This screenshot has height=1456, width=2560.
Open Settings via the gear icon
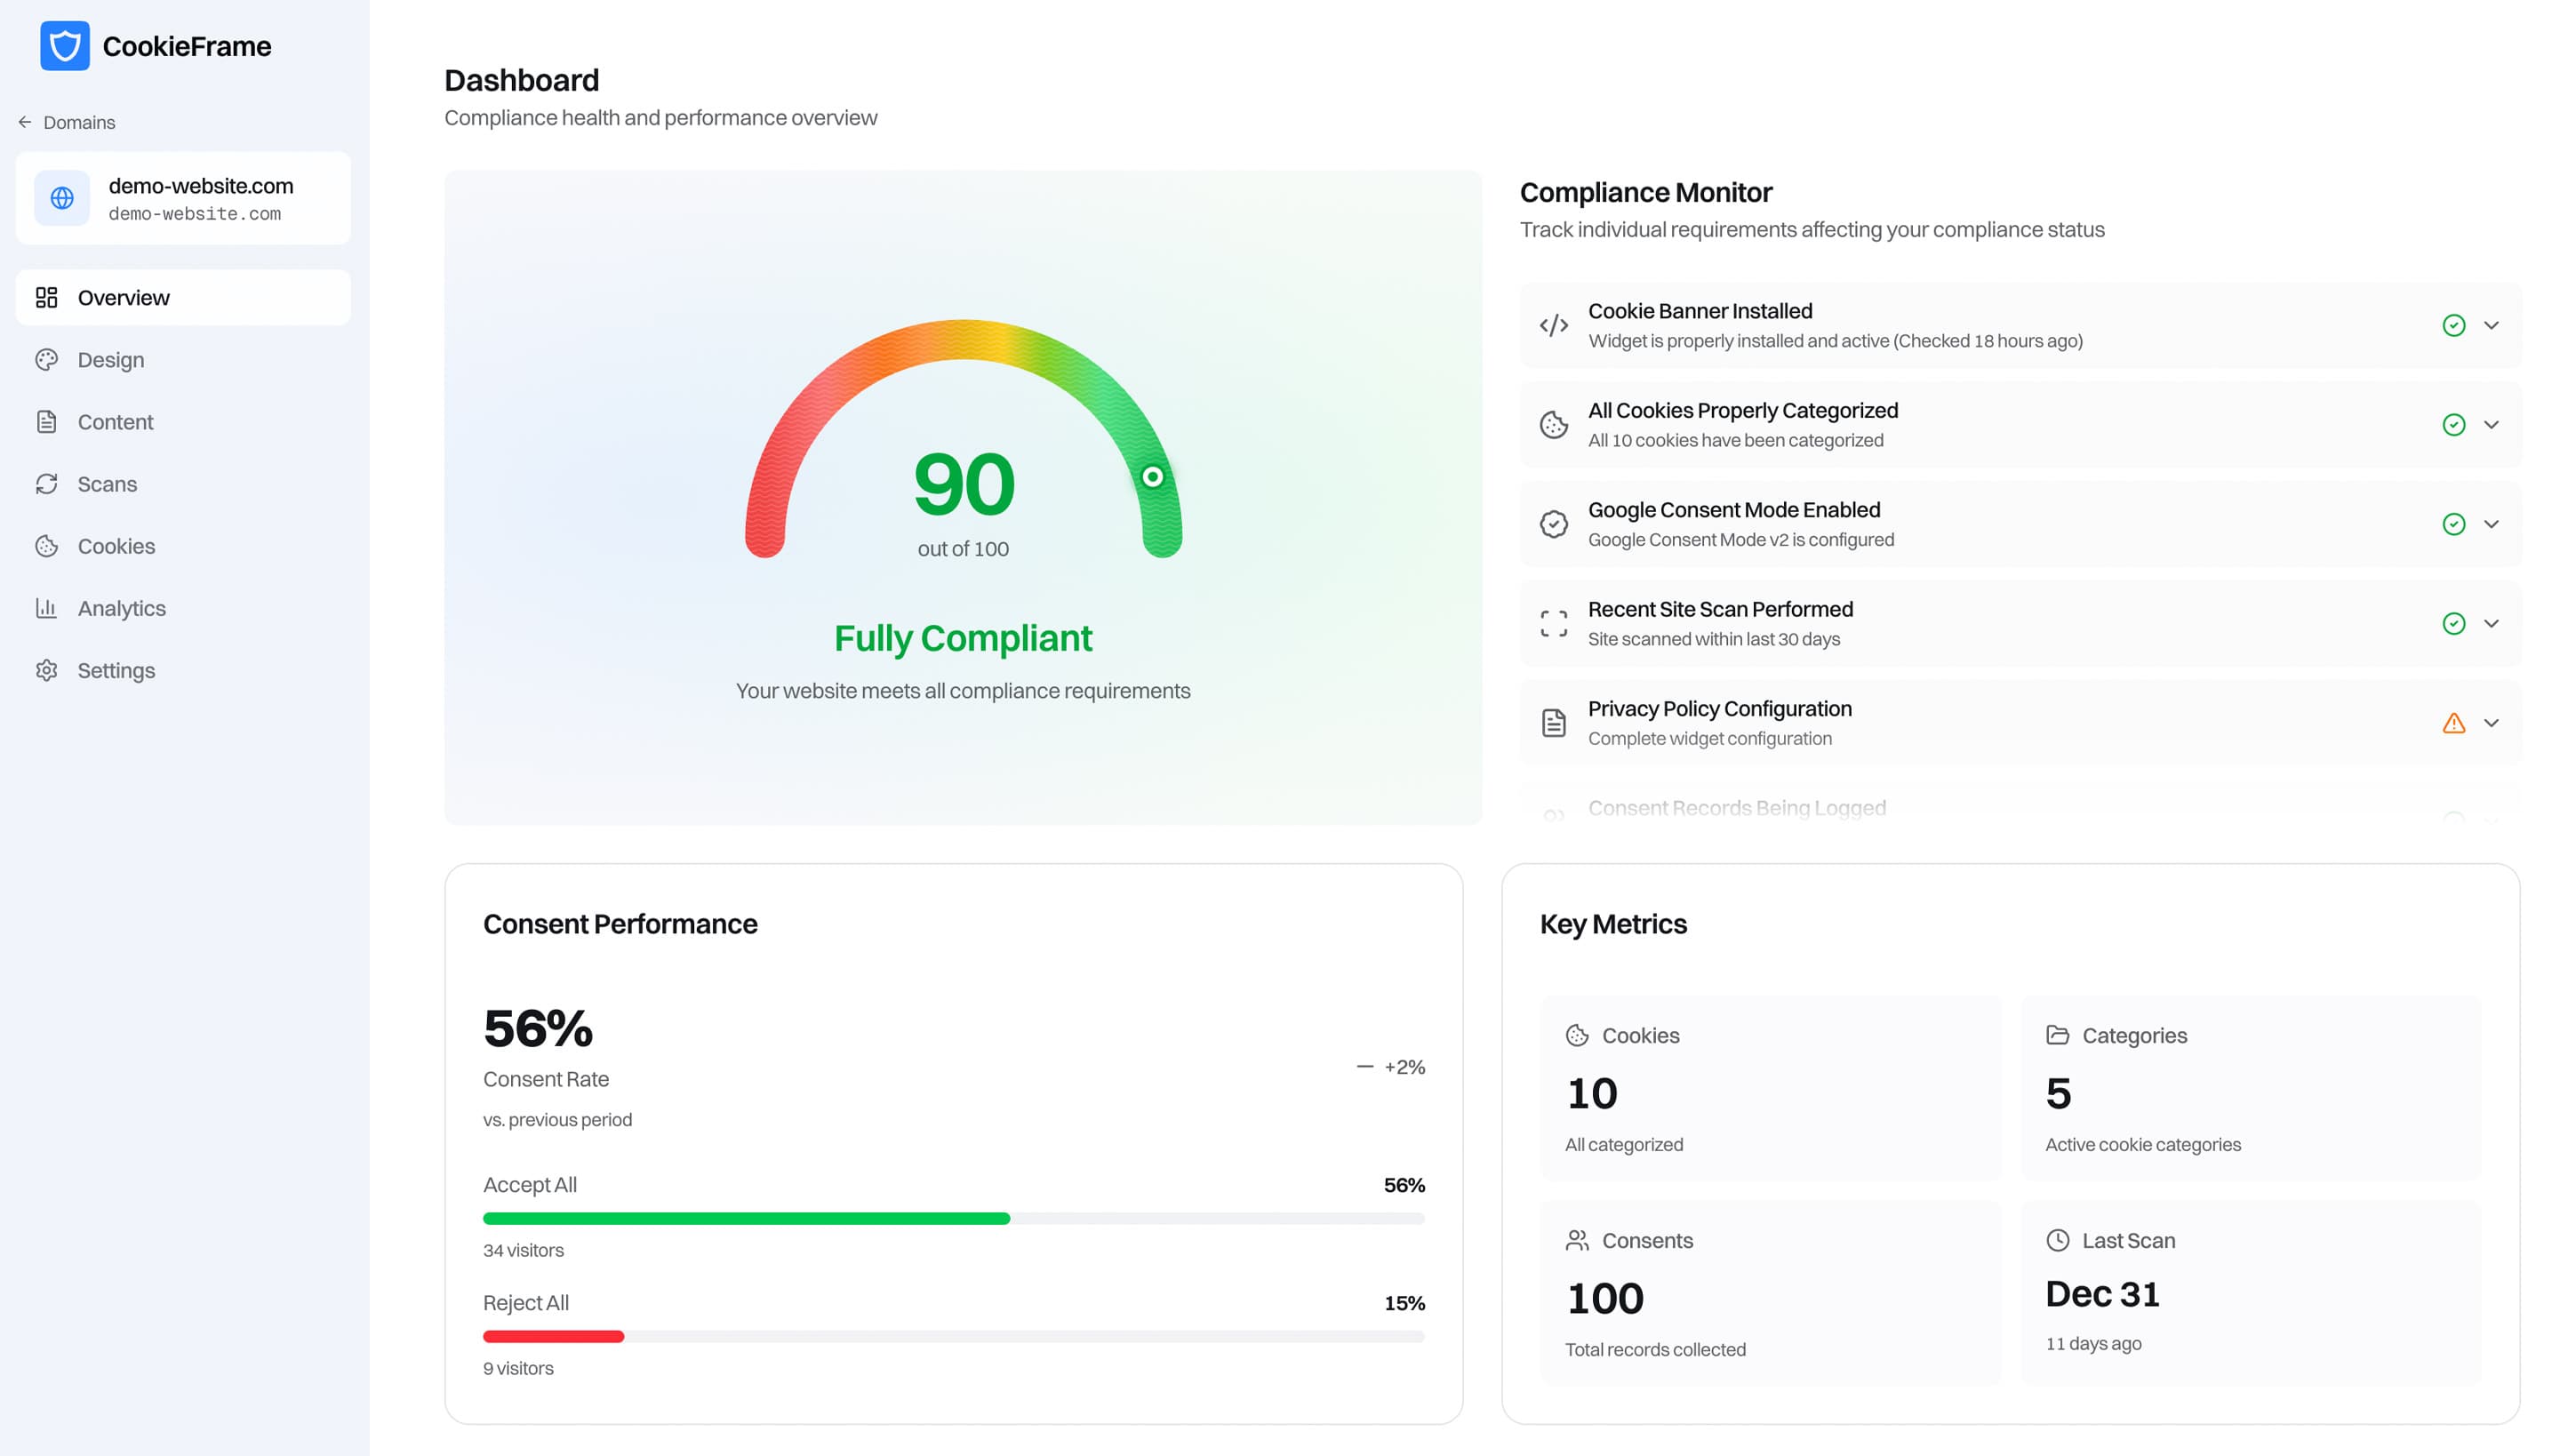point(48,670)
